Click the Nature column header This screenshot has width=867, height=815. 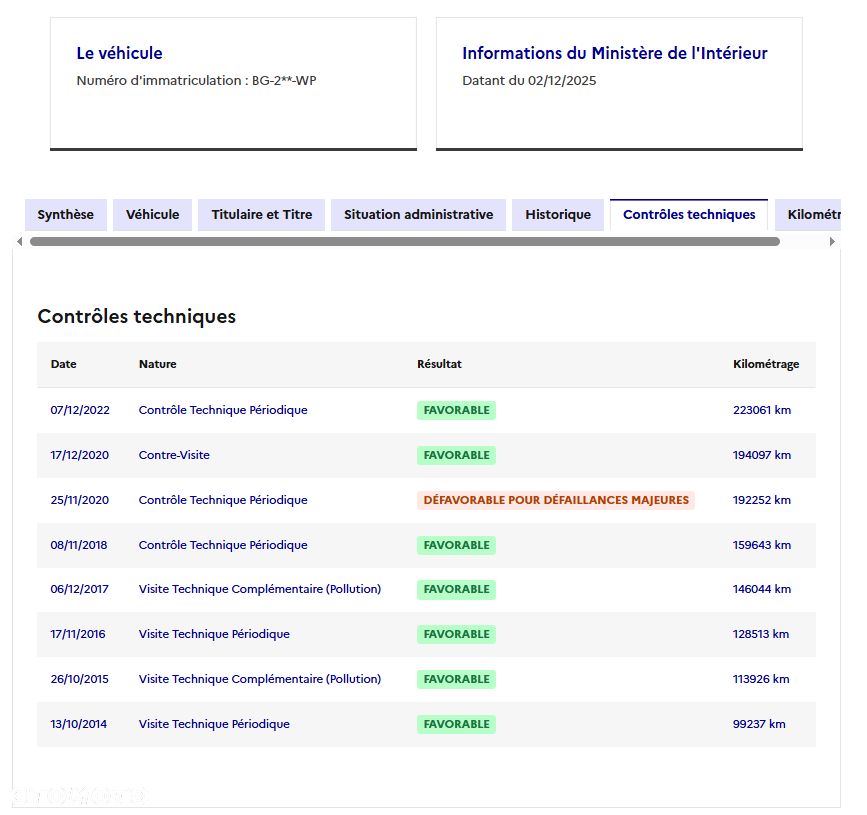[x=158, y=364]
